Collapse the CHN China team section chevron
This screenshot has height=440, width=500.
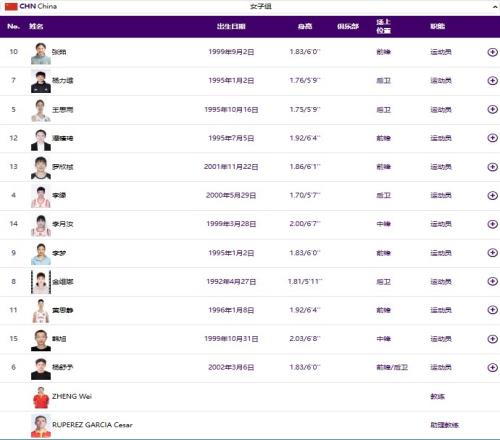coord(495,7)
